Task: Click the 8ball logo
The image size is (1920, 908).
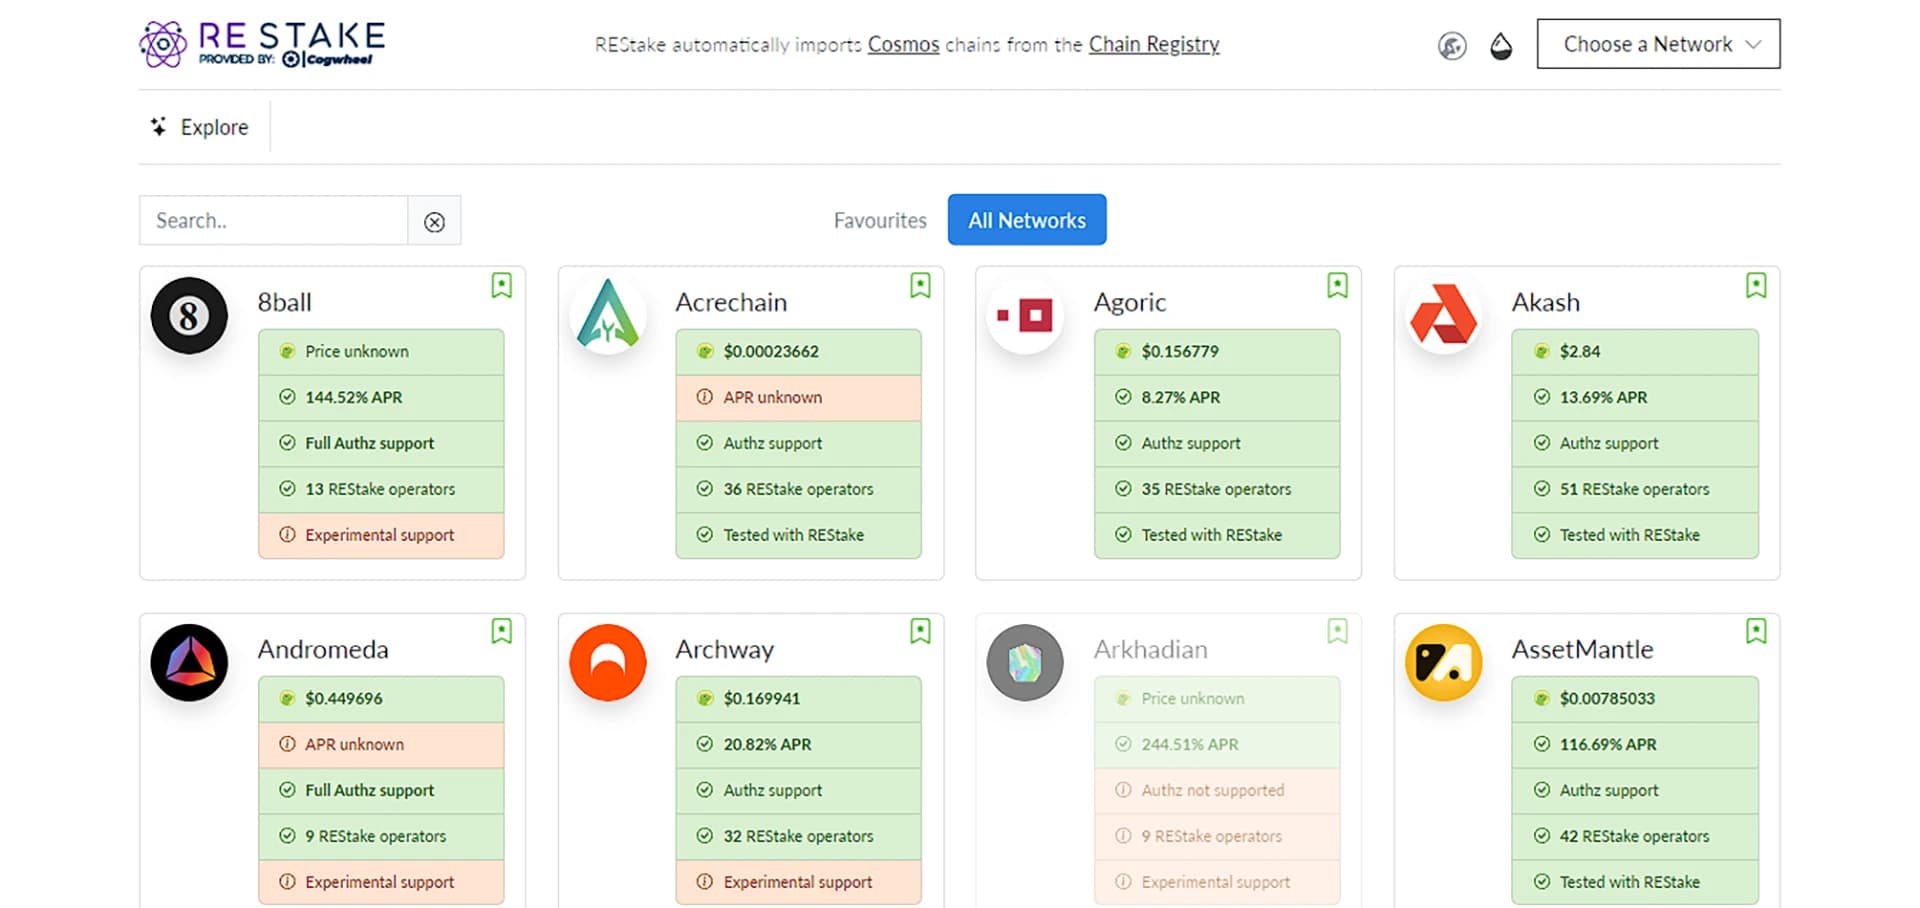Action: (x=189, y=315)
